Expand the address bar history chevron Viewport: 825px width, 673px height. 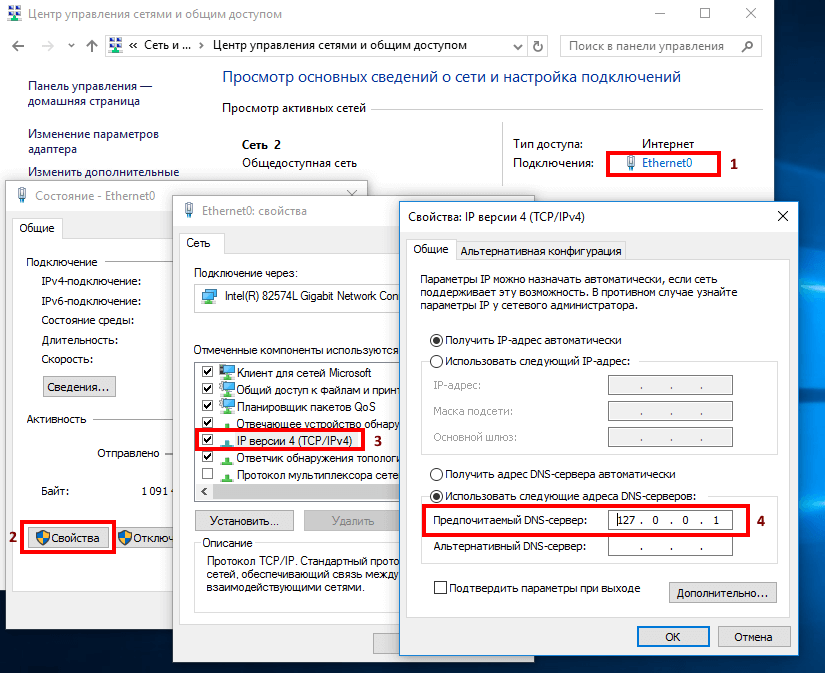[x=518, y=47]
